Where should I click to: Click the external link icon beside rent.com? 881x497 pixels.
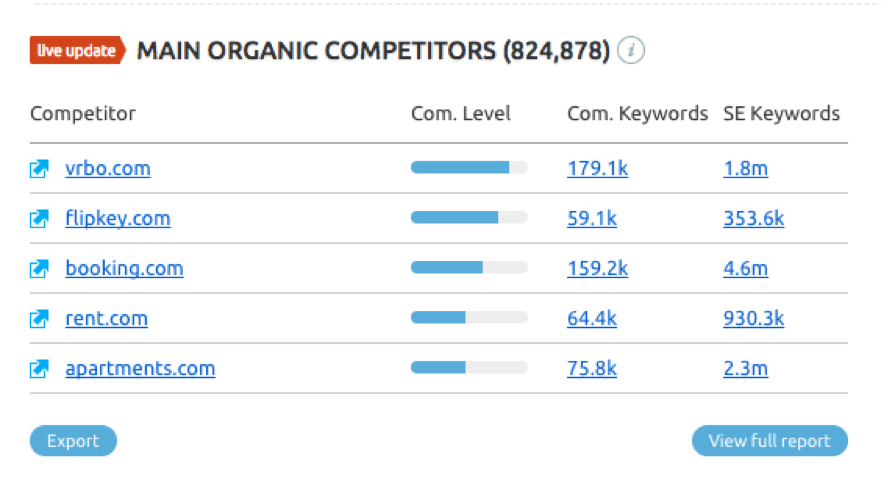point(39,319)
